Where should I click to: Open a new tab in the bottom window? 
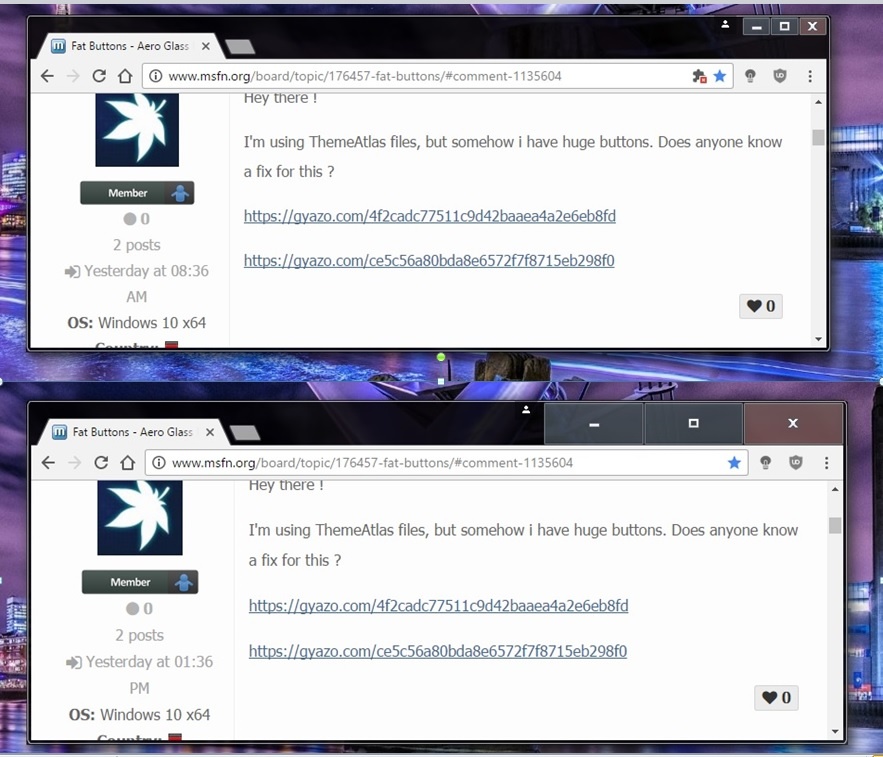point(244,432)
